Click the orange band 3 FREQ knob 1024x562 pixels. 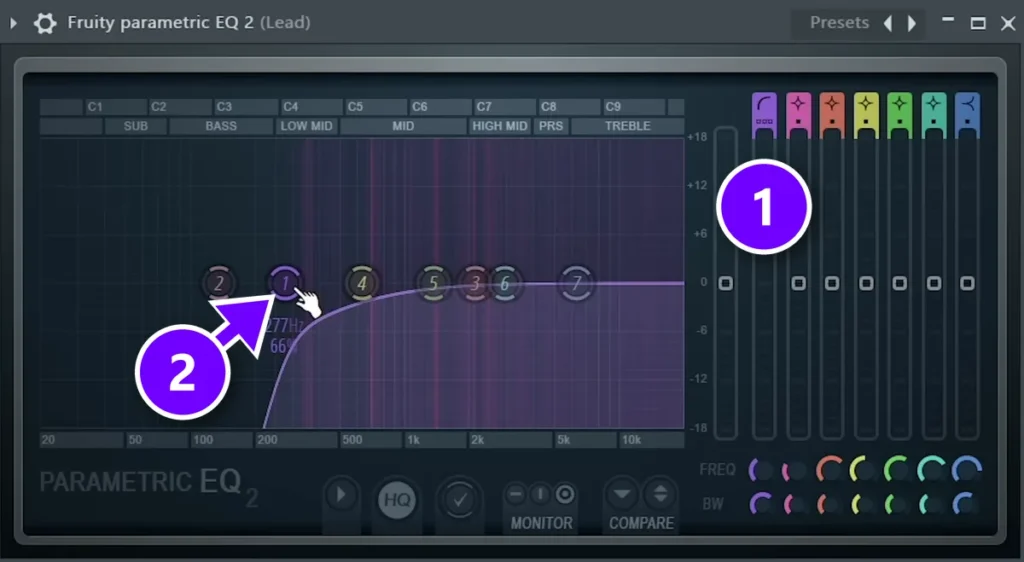tap(831, 470)
